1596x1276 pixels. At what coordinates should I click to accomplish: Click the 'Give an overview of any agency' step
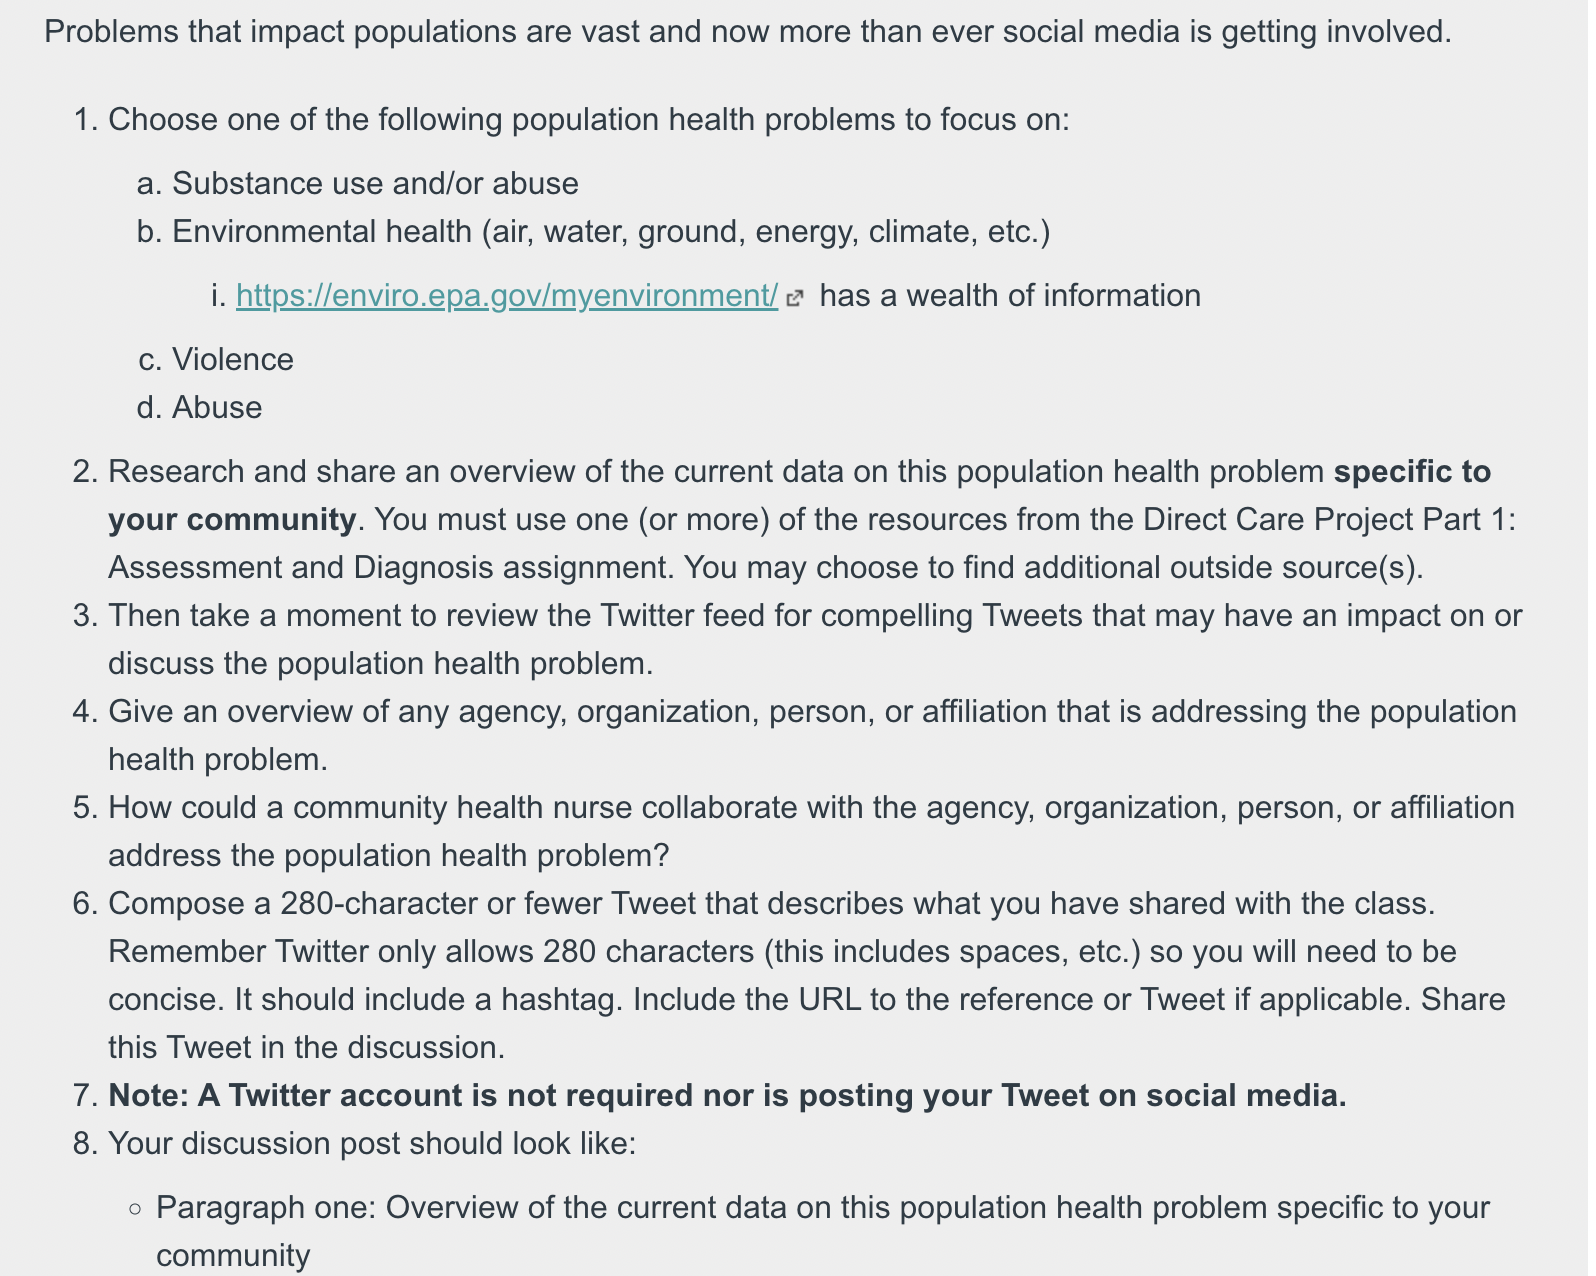812,736
